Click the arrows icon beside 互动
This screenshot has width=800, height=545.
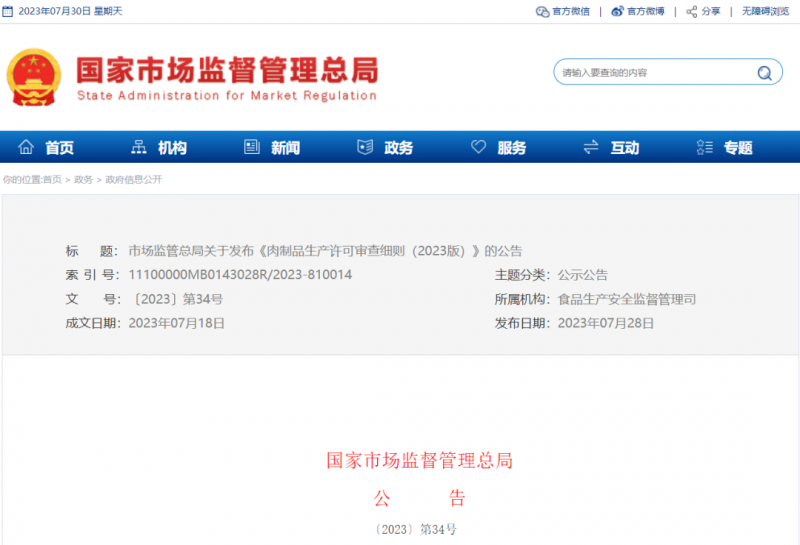591,147
